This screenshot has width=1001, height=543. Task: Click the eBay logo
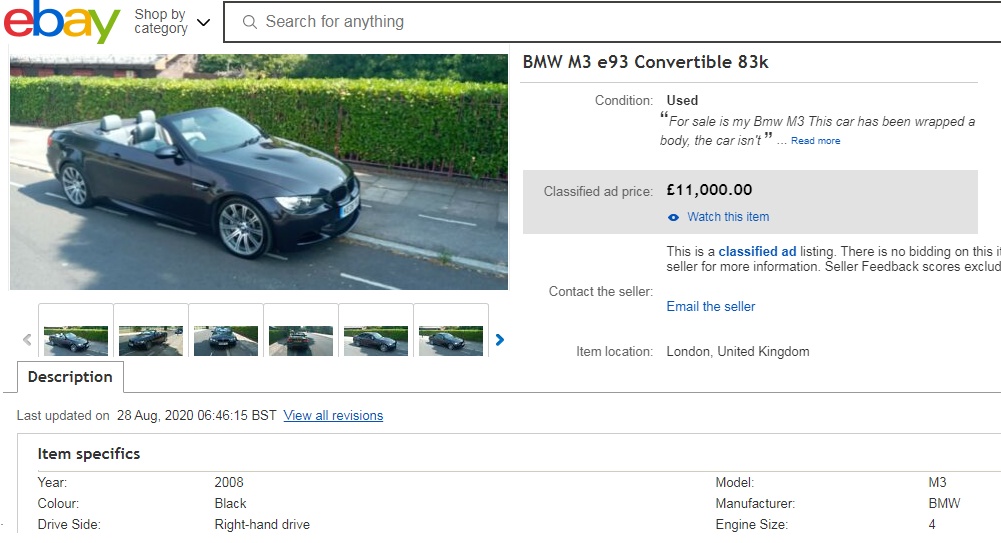point(61,22)
